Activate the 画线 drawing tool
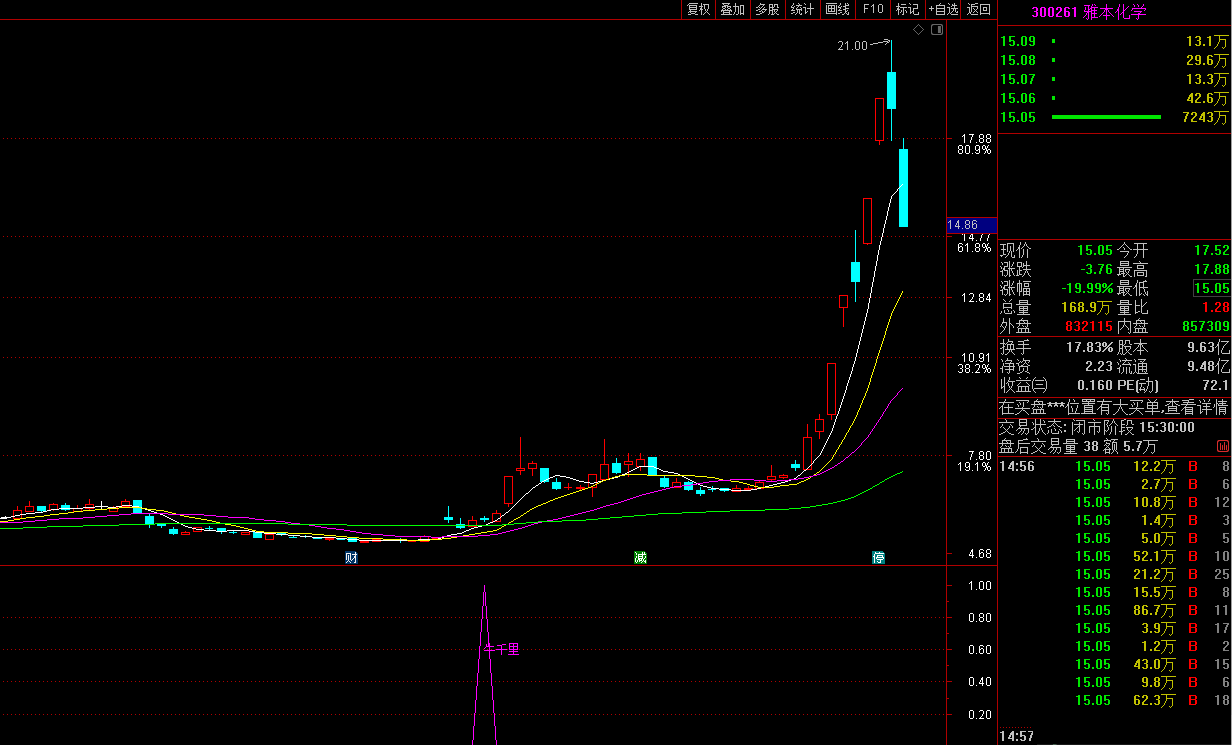This screenshot has width=1232, height=745. click(836, 9)
